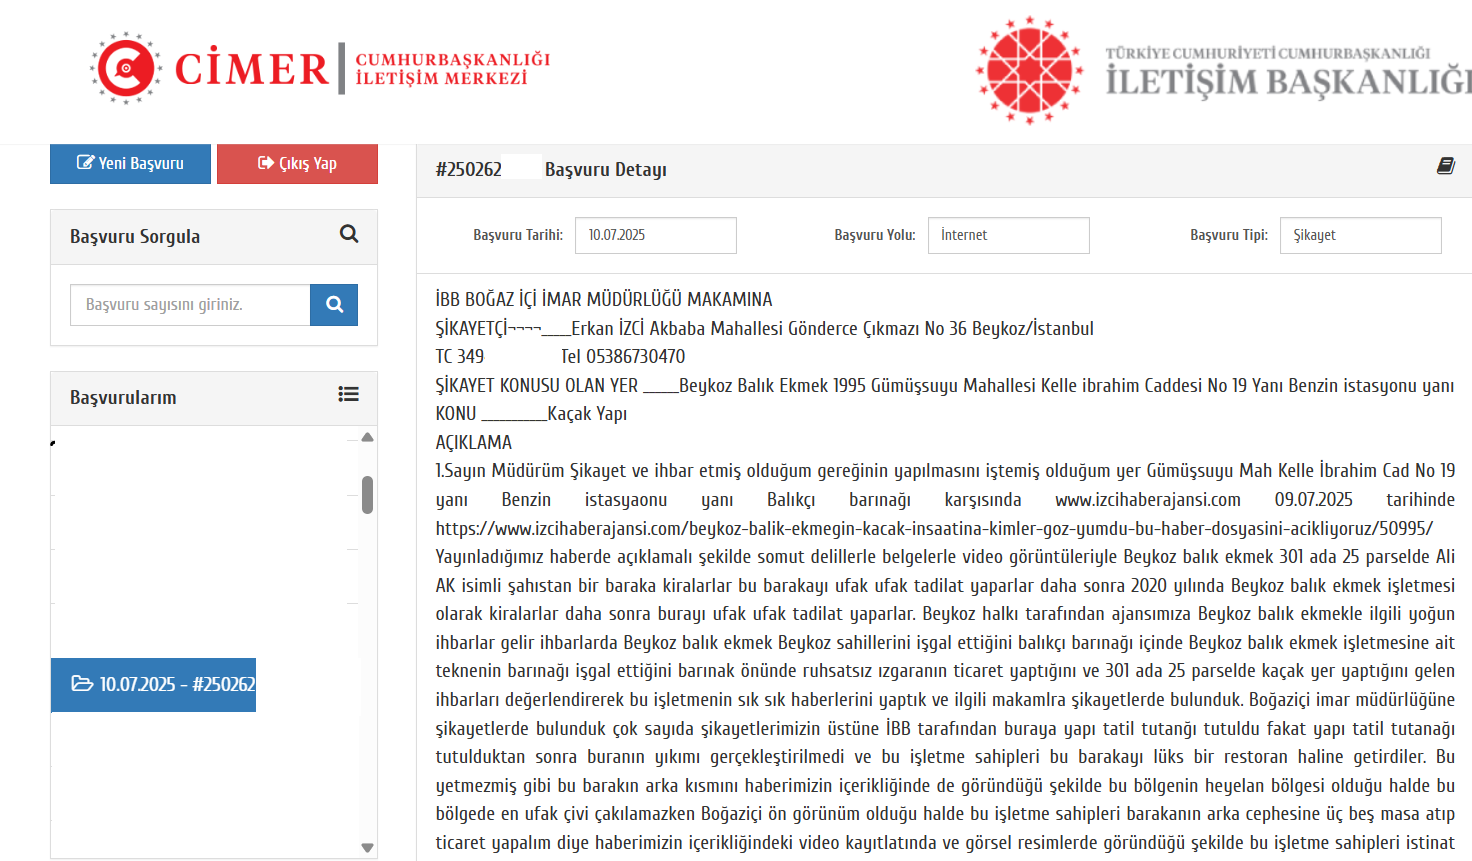
Task: Click the book icon in Başvuru Detayı header
Action: pyautogui.click(x=1445, y=166)
